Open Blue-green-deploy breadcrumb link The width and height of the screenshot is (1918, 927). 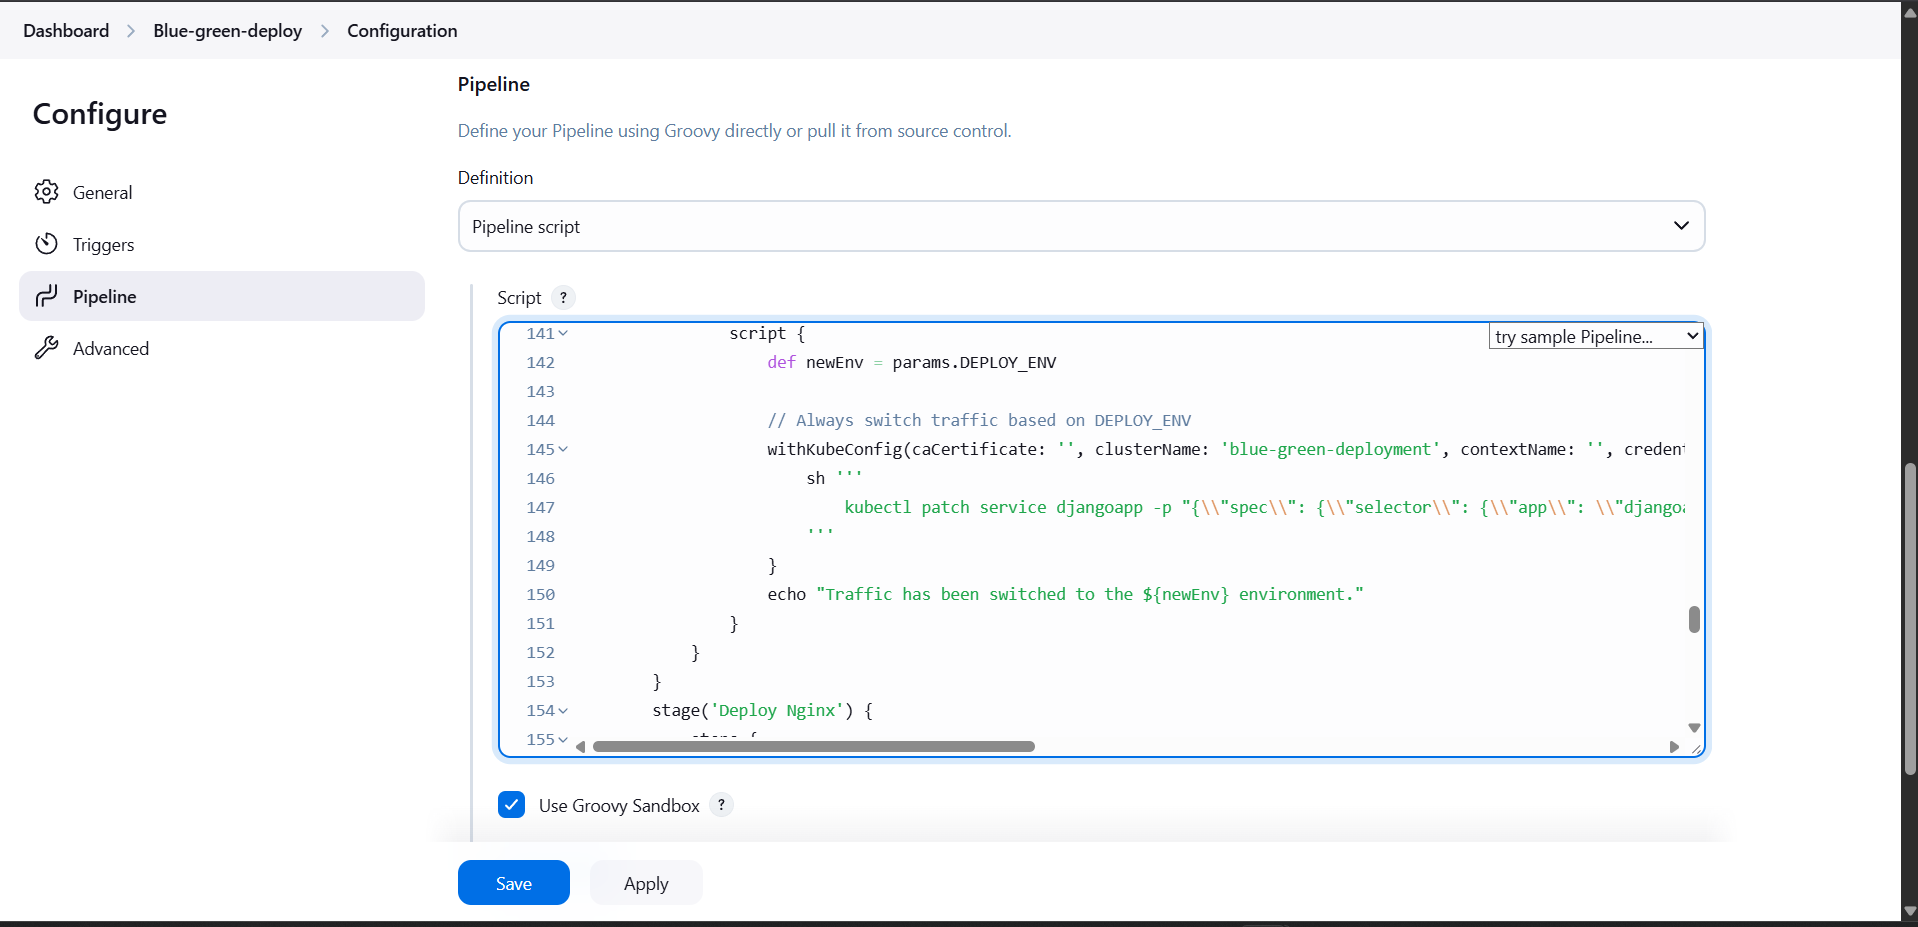[x=227, y=31]
